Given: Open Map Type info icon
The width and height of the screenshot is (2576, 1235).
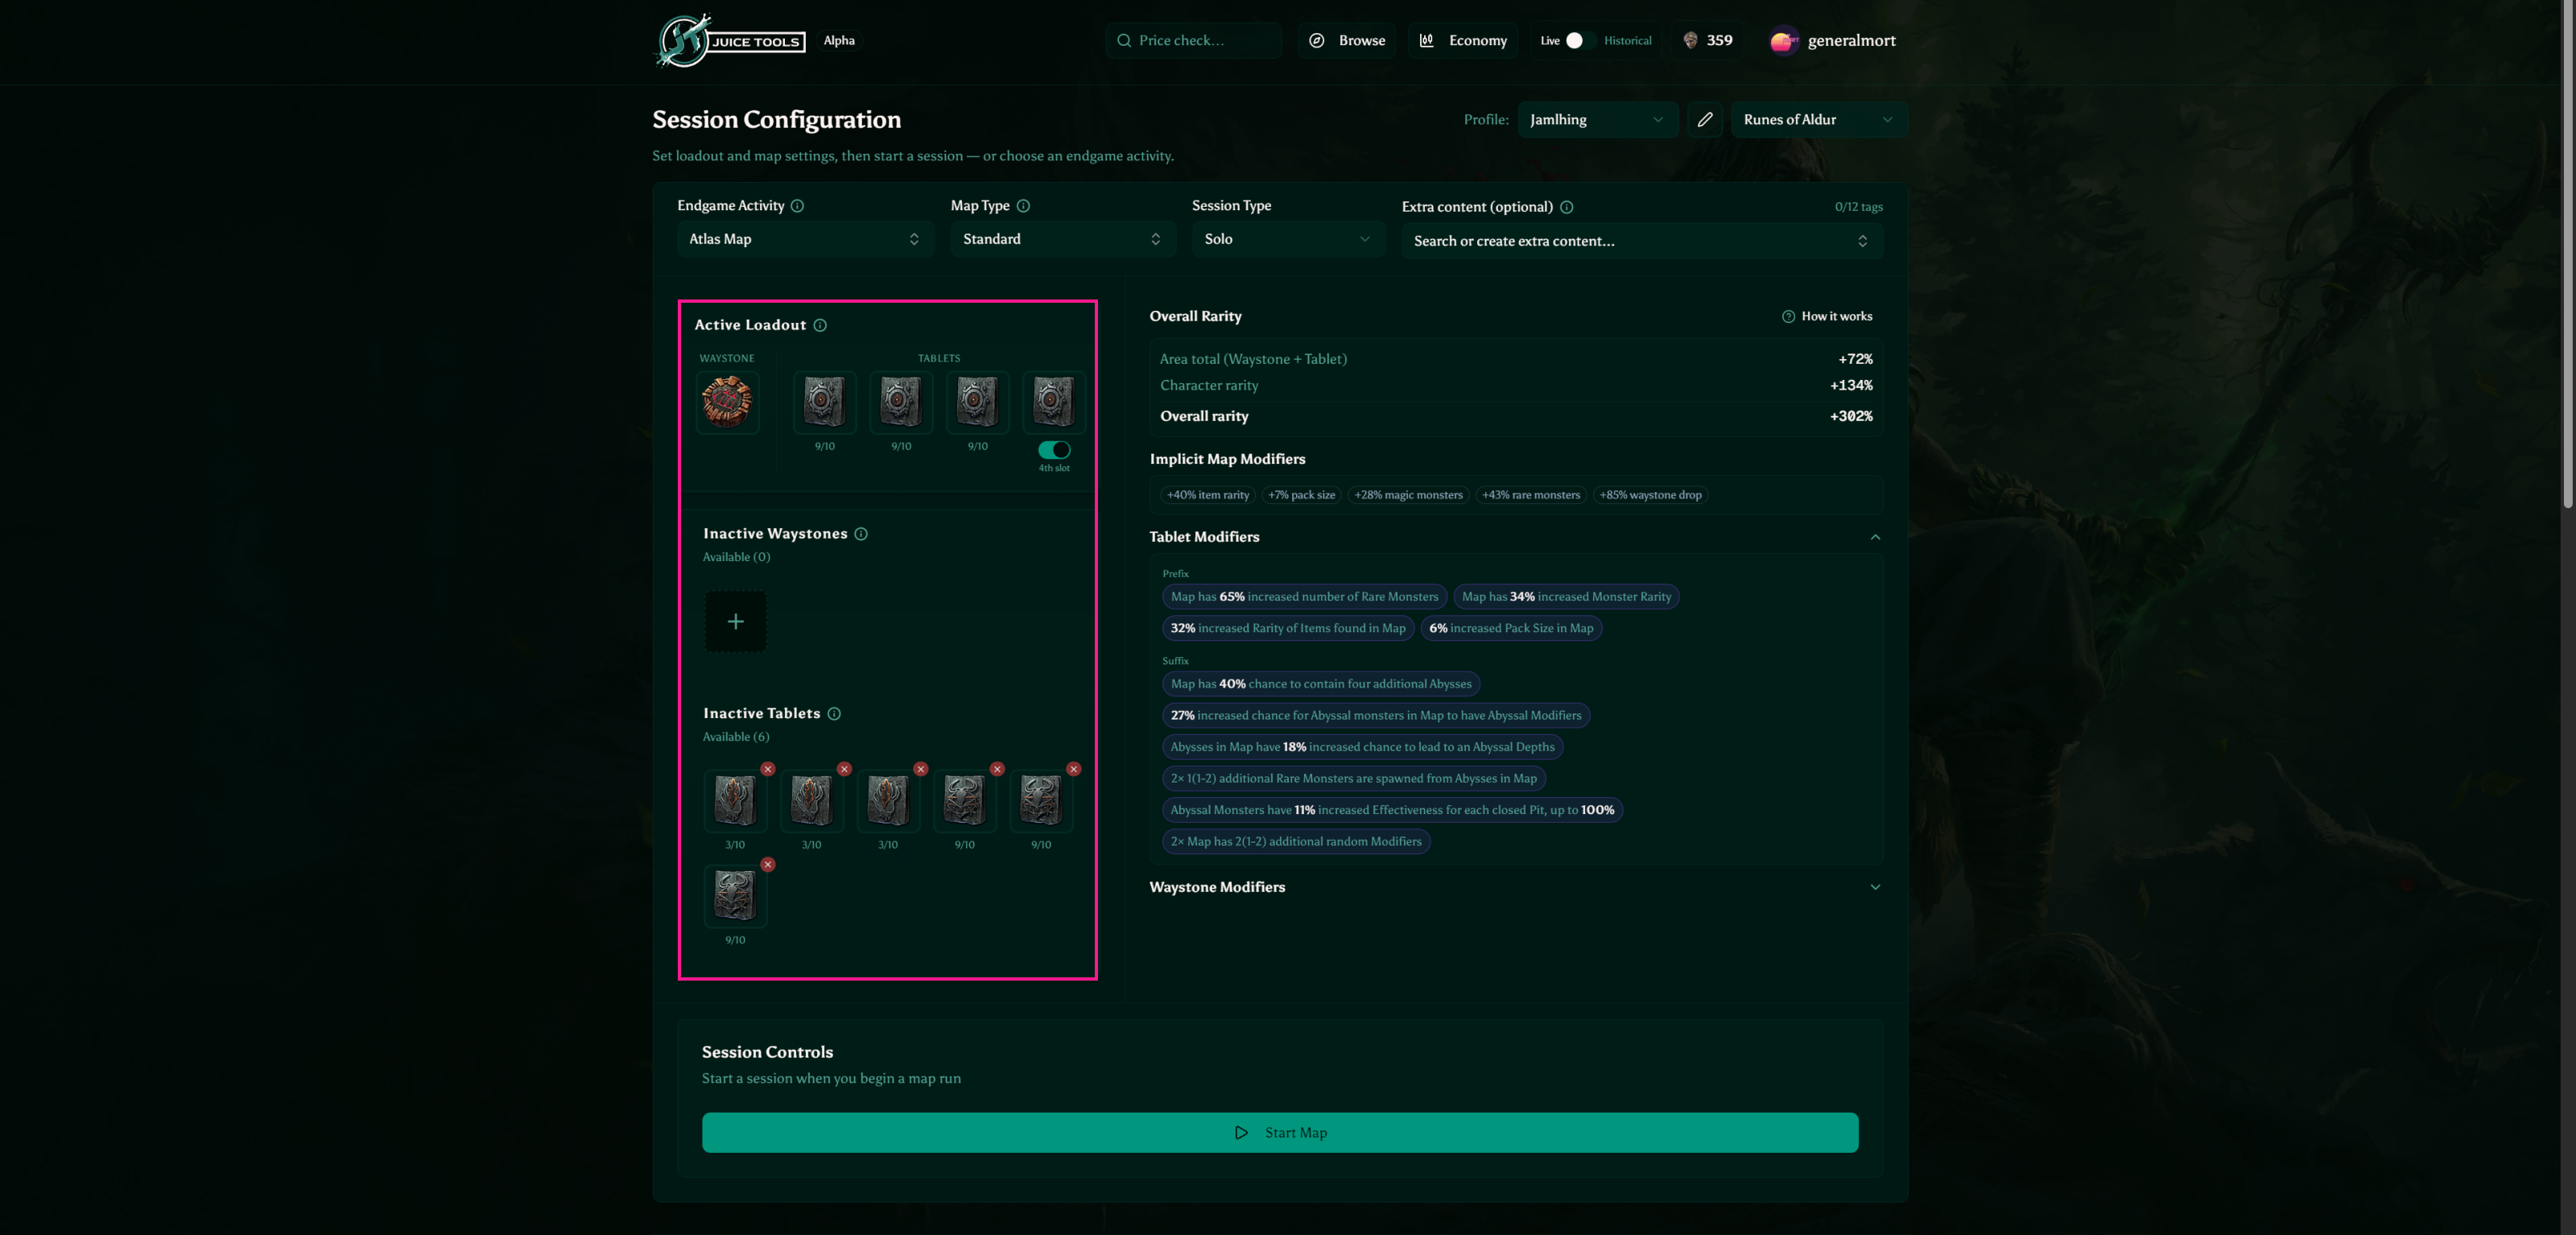Looking at the screenshot, I should [1023, 206].
